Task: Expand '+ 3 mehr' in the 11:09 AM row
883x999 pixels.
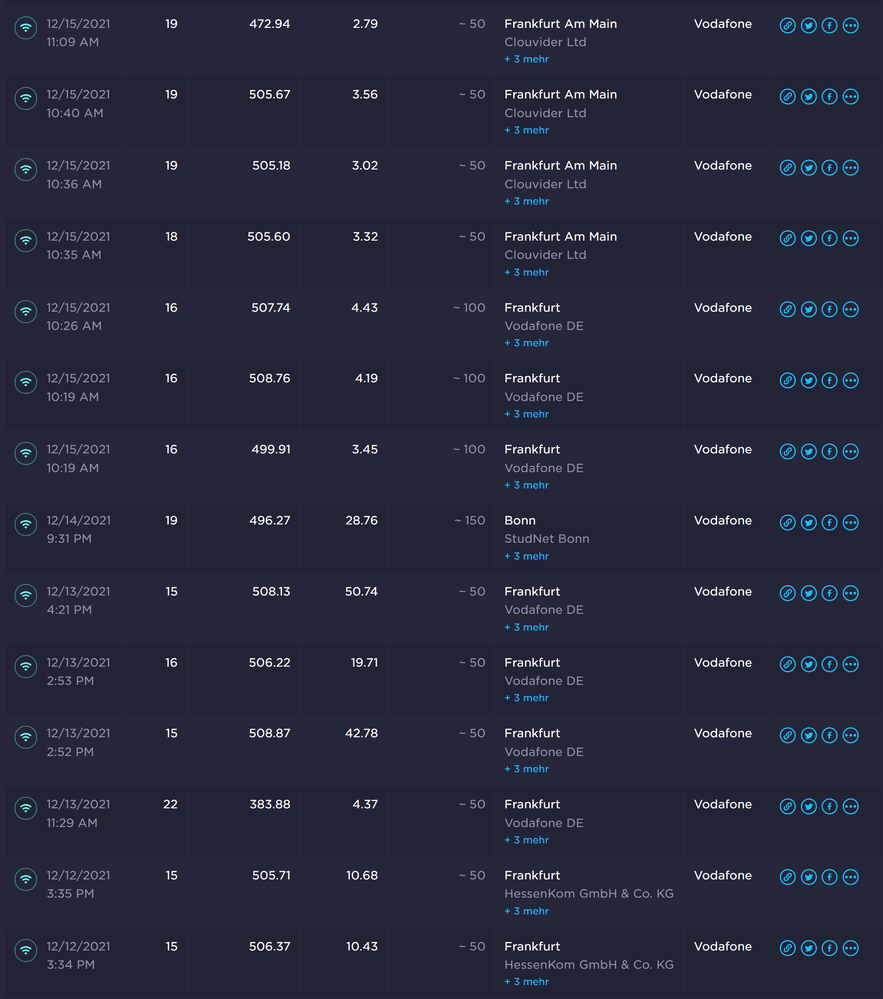Action: click(x=526, y=59)
